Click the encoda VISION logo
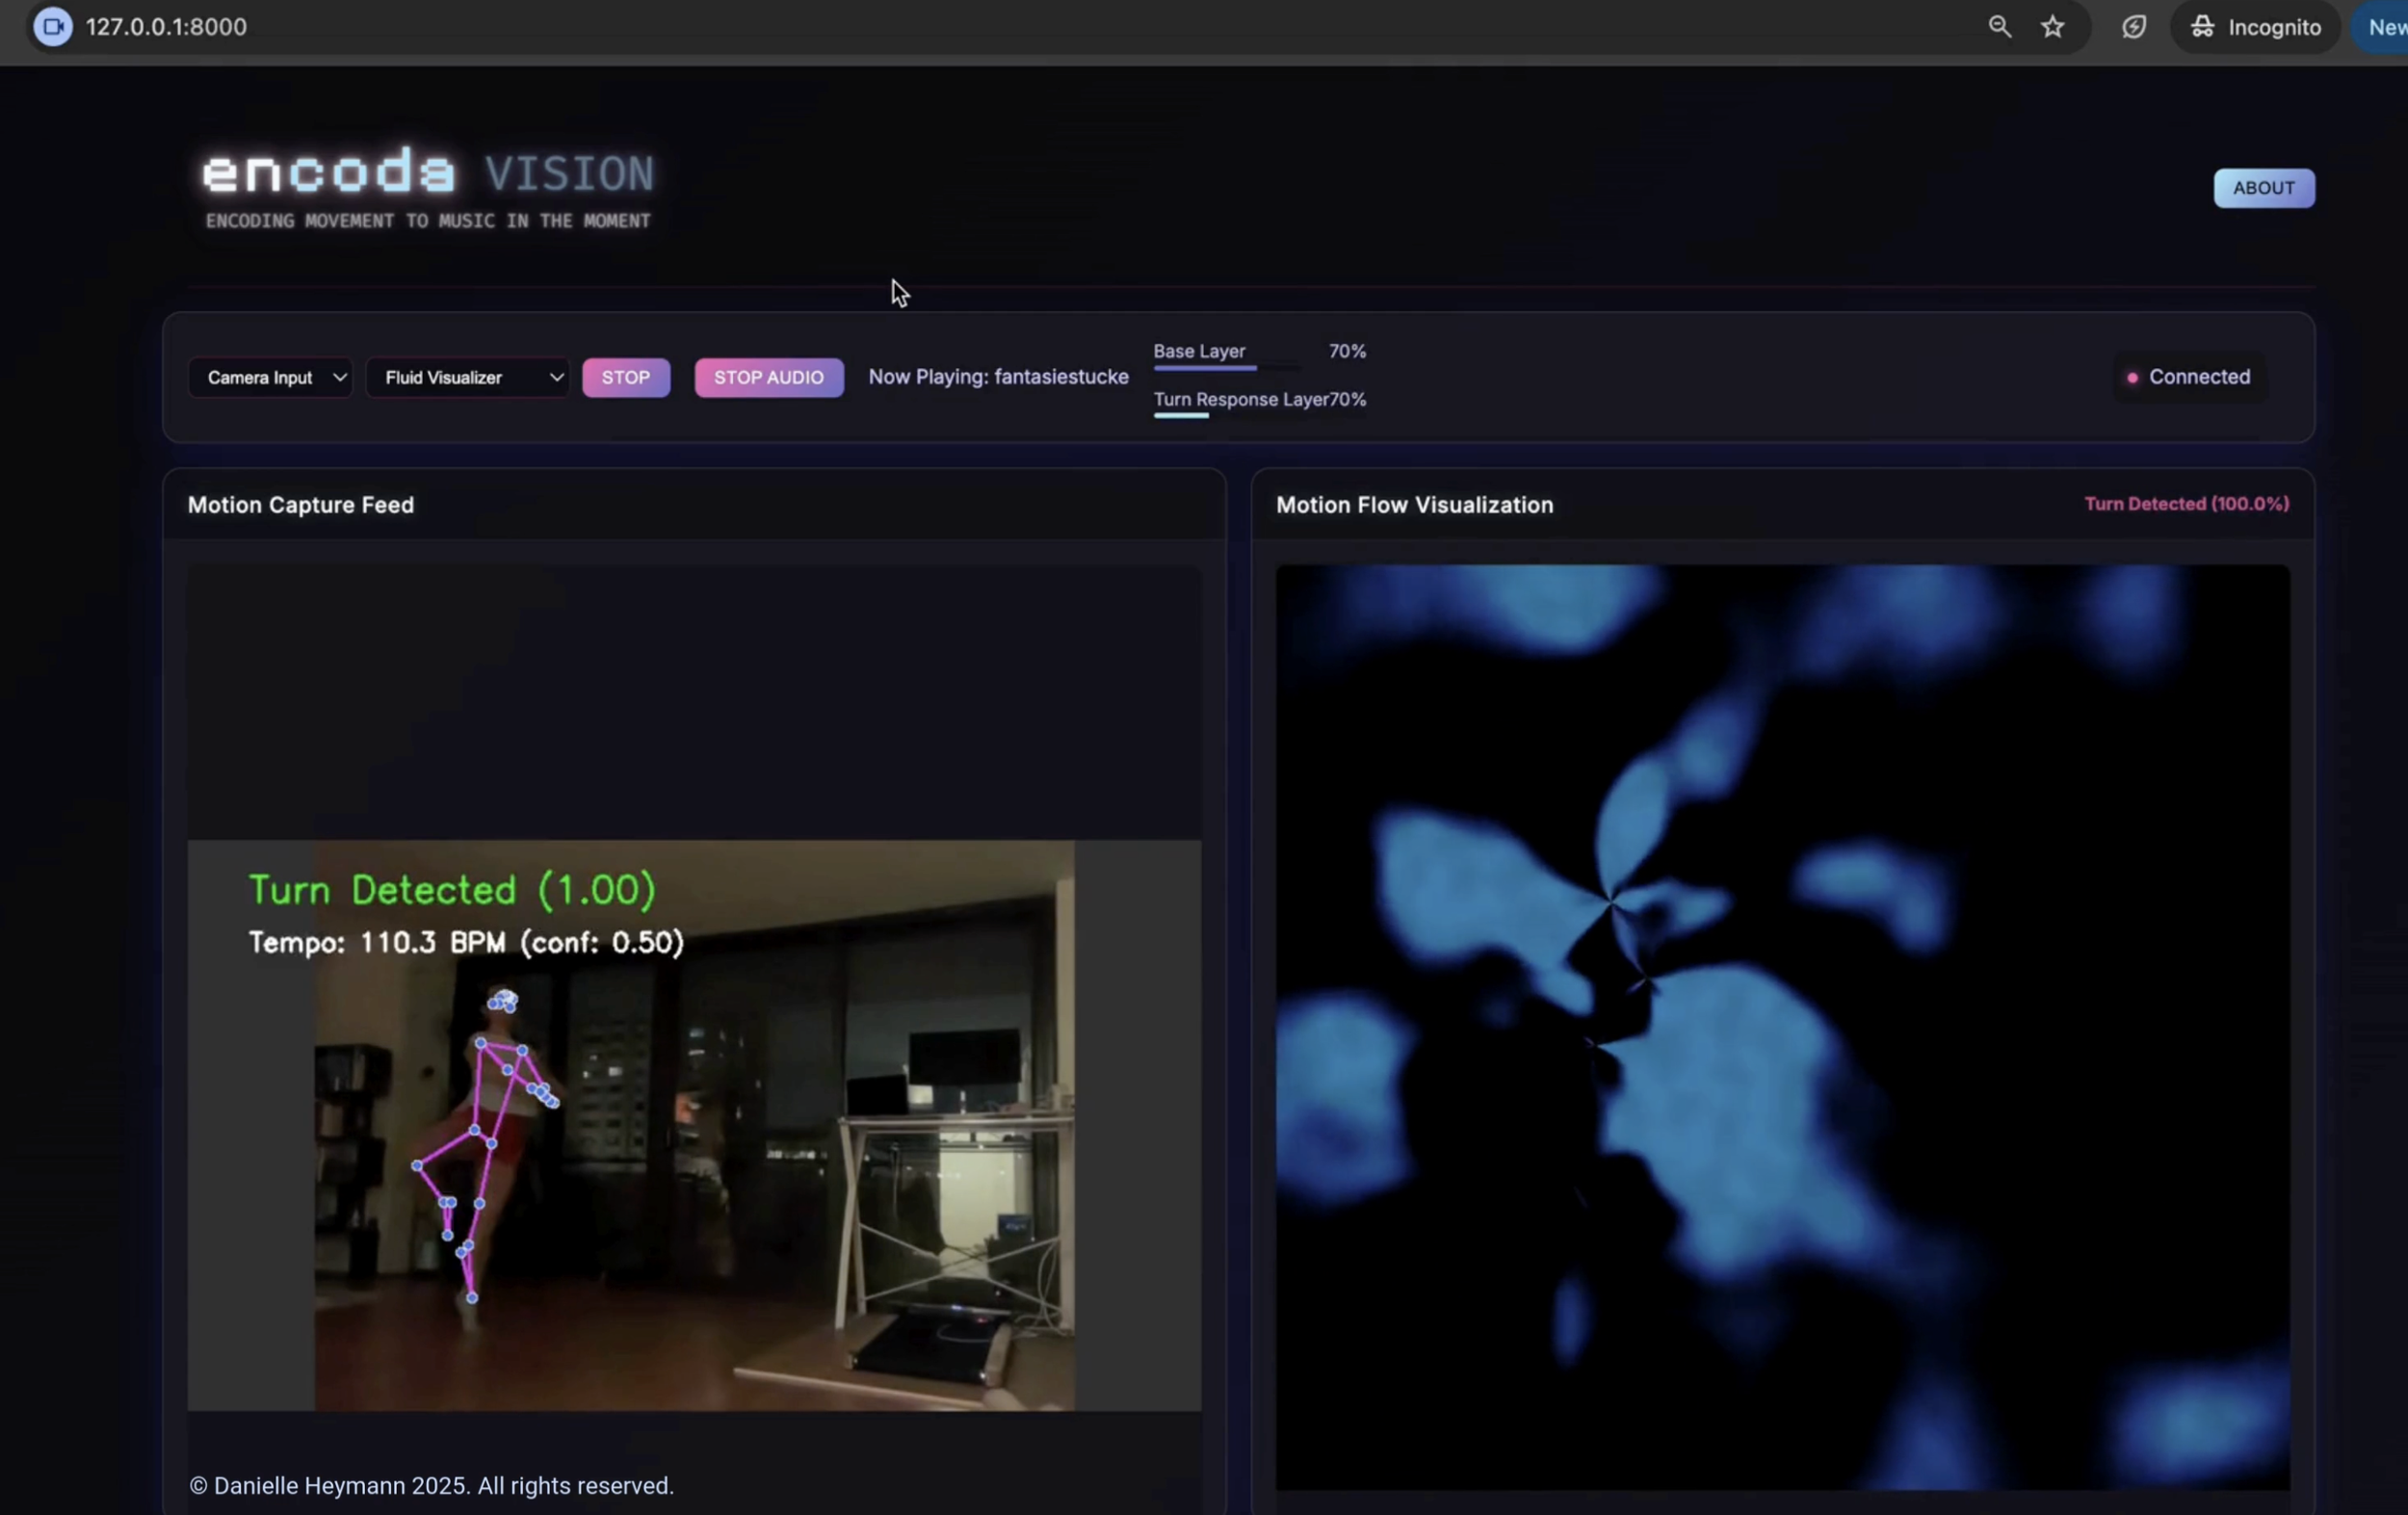 point(428,175)
